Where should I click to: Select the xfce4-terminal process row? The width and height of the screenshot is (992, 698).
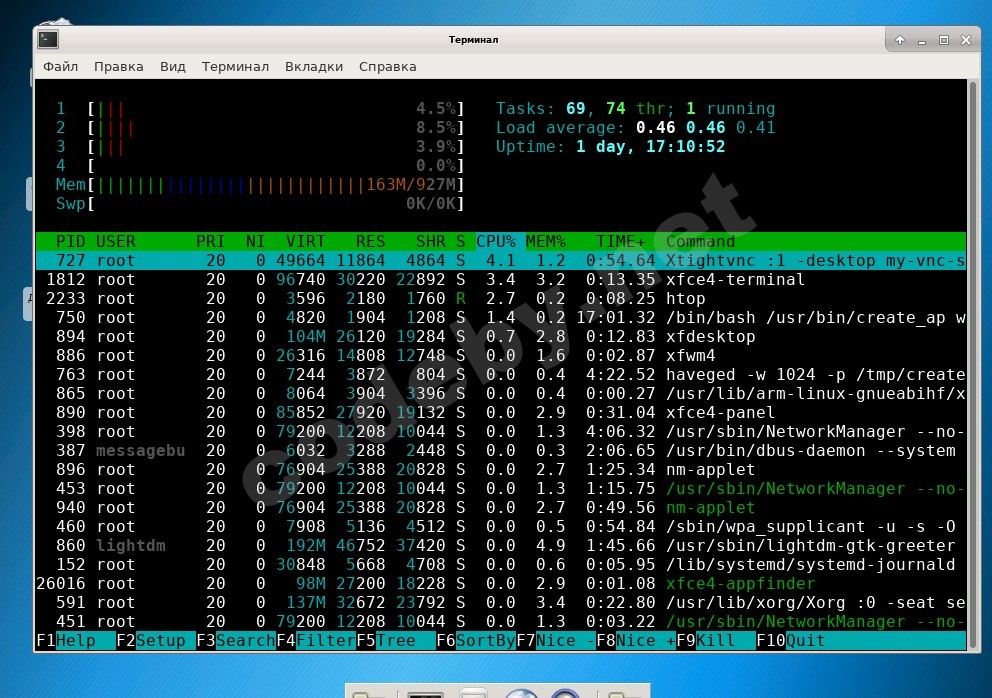click(x=500, y=280)
